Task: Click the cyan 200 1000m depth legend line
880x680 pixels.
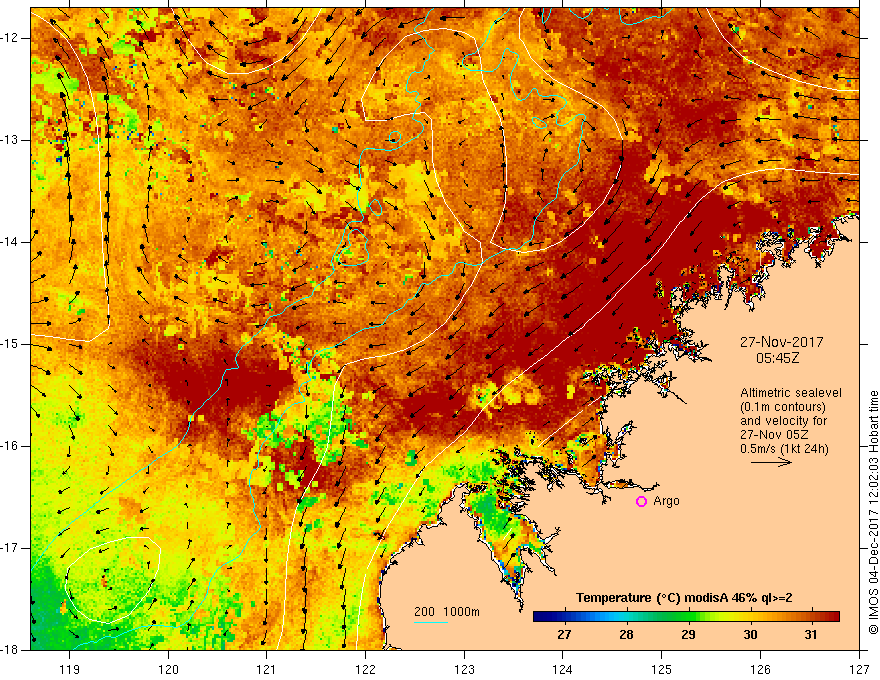Action: pos(431,622)
